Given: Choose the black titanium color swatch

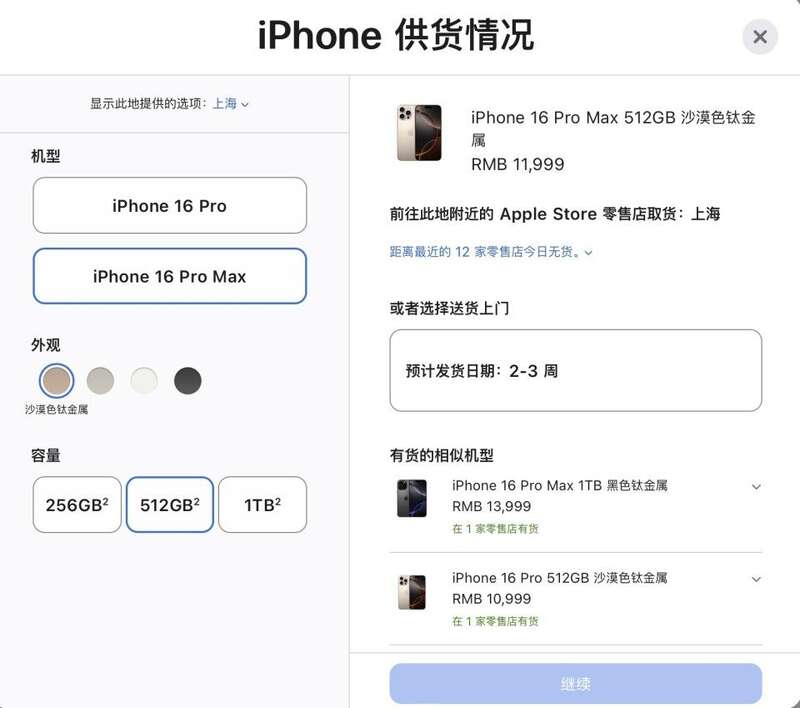Looking at the screenshot, I should pyautogui.click(x=188, y=381).
